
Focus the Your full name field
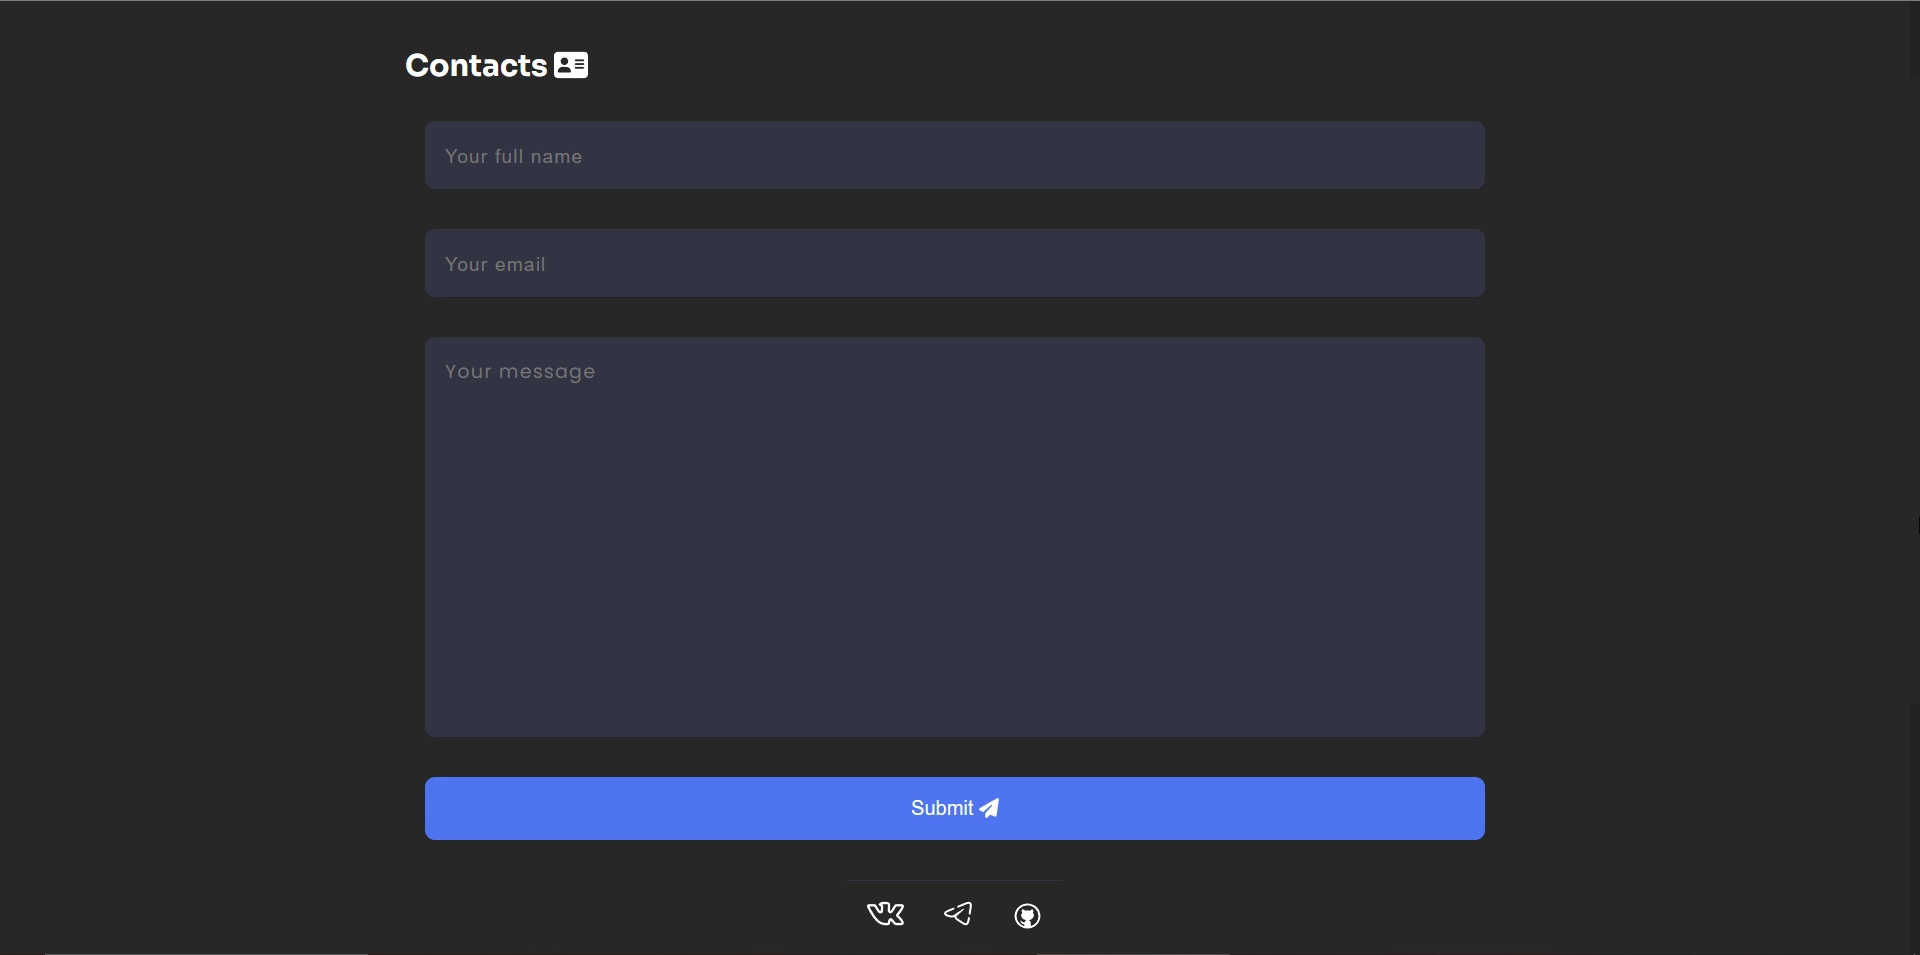click(955, 155)
